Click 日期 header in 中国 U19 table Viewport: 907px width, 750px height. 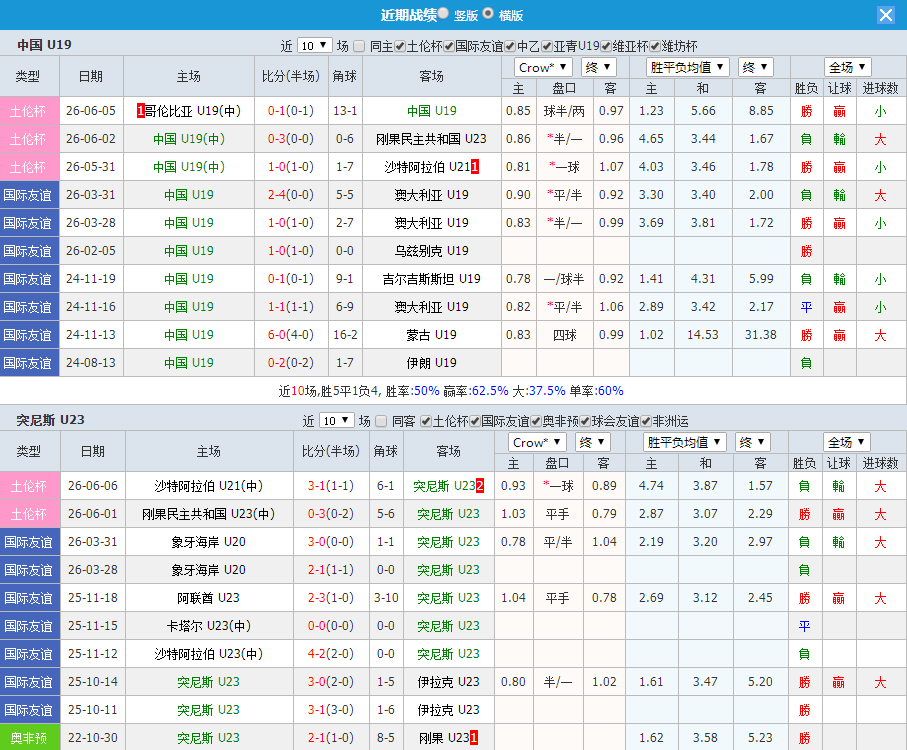(x=91, y=76)
